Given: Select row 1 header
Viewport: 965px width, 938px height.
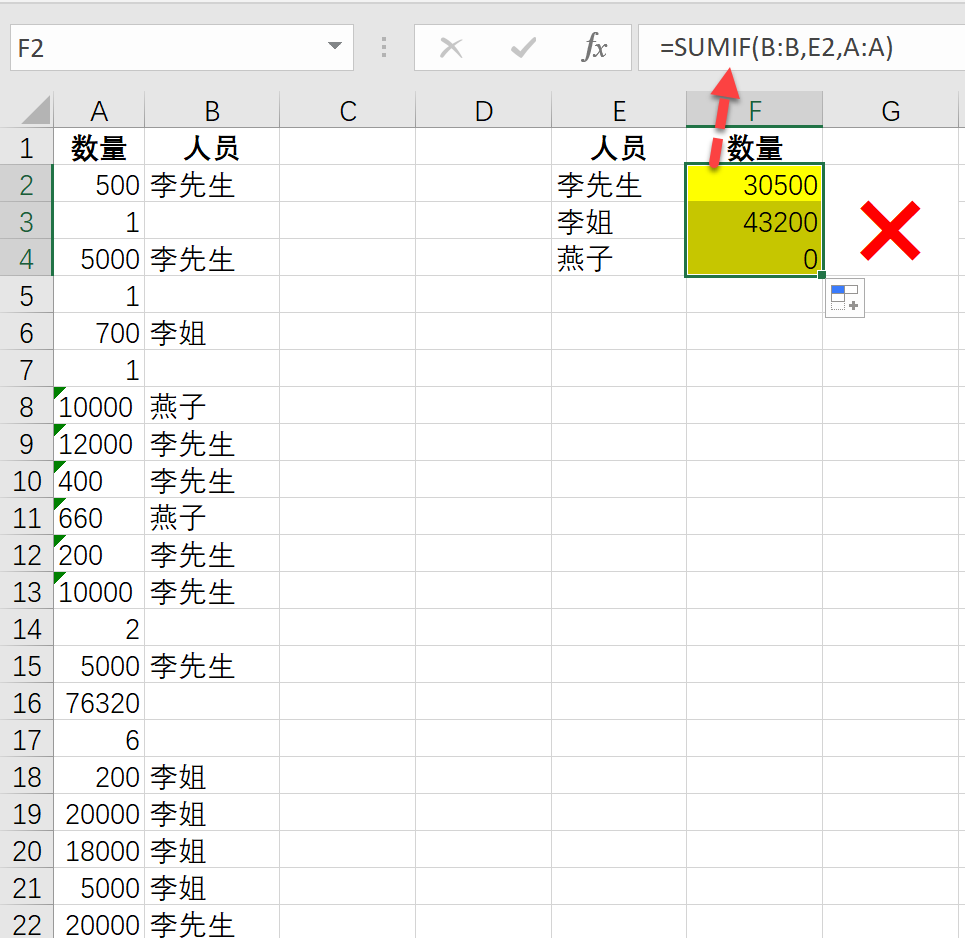Looking at the screenshot, I should pos(26,148).
